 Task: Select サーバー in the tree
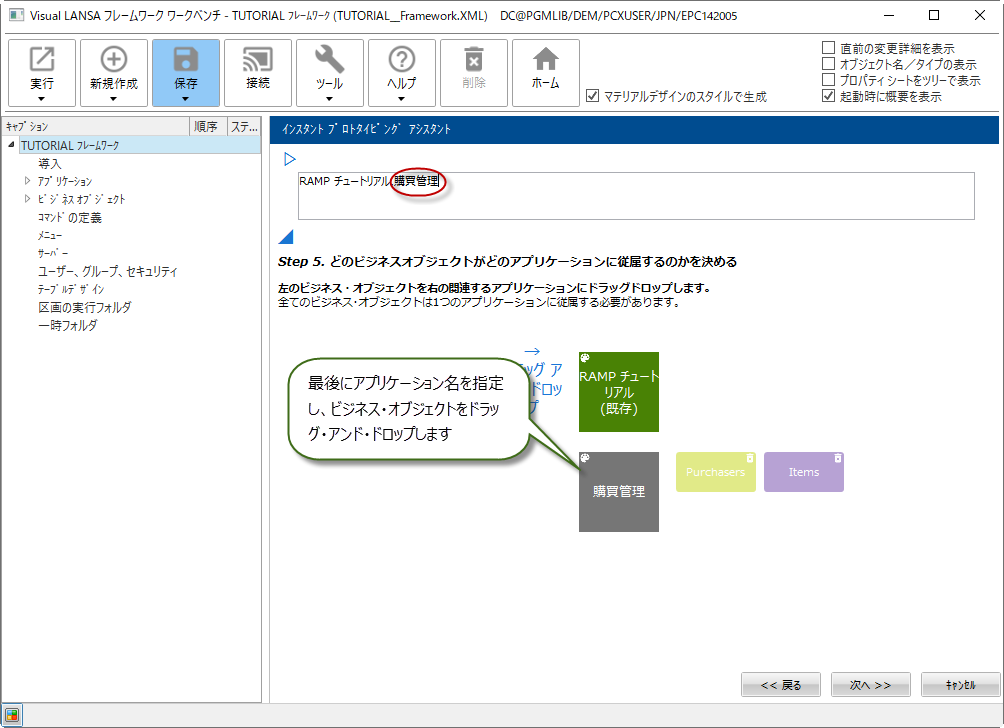click(x=53, y=254)
